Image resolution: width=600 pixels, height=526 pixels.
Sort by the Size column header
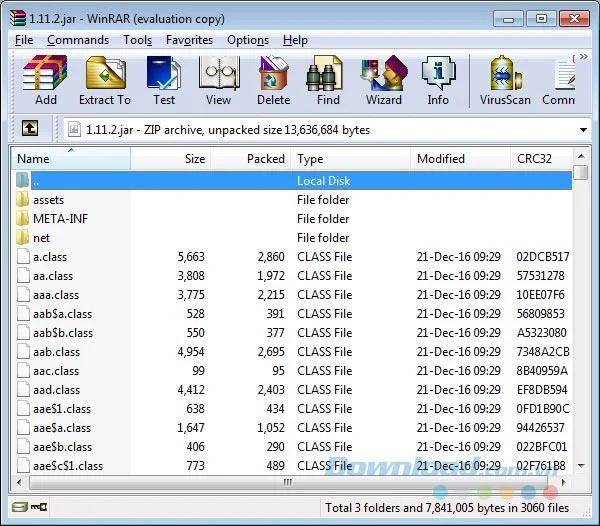click(x=171, y=158)
